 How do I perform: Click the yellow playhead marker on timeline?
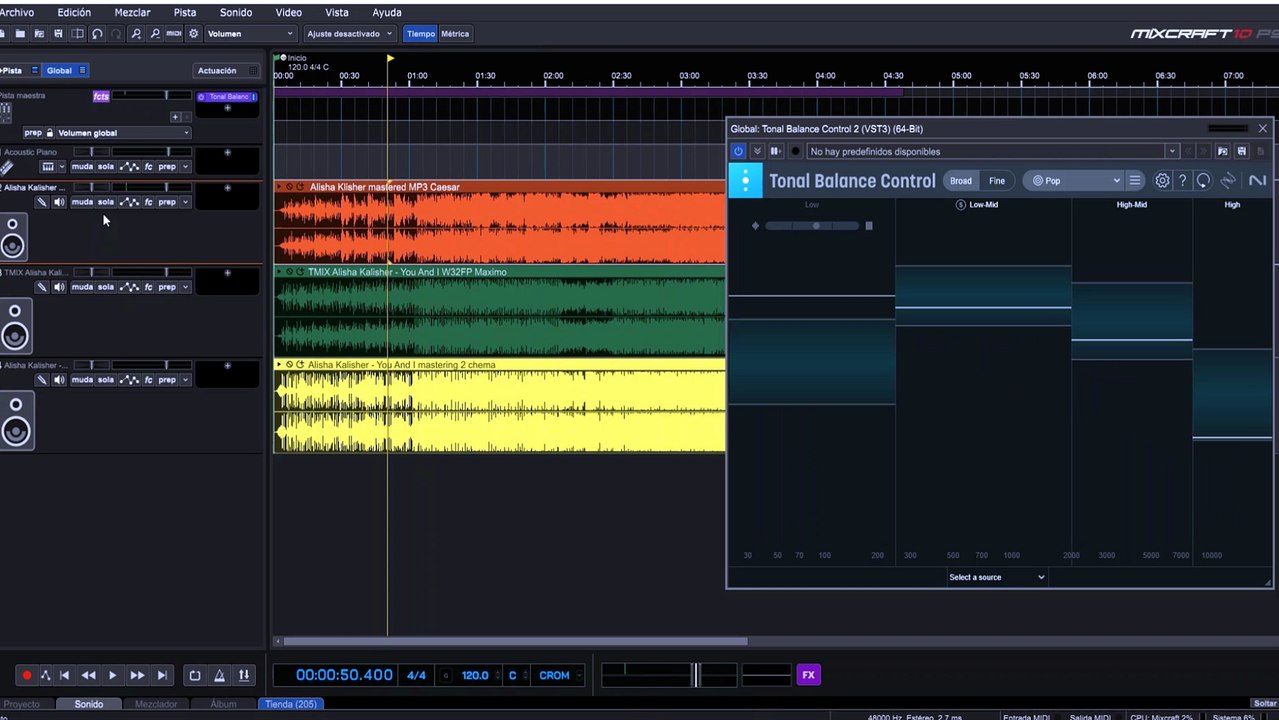coord(390,58)
